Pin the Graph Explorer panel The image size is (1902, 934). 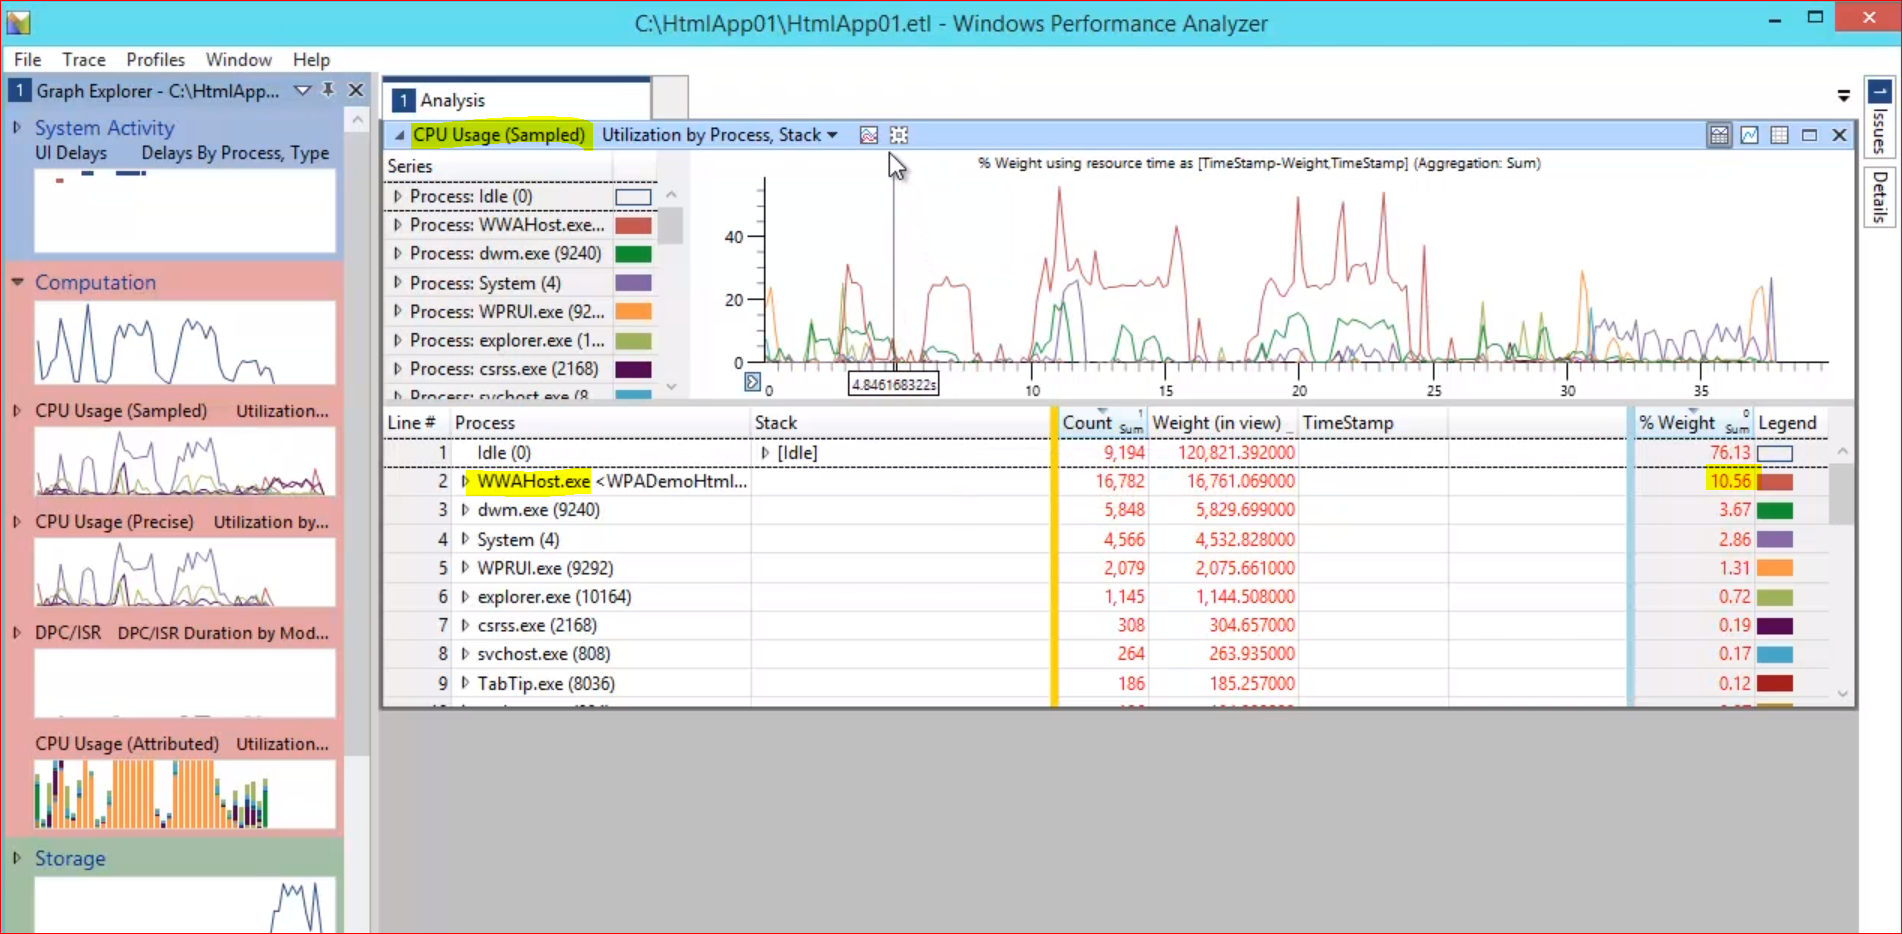tap(328, 90)
